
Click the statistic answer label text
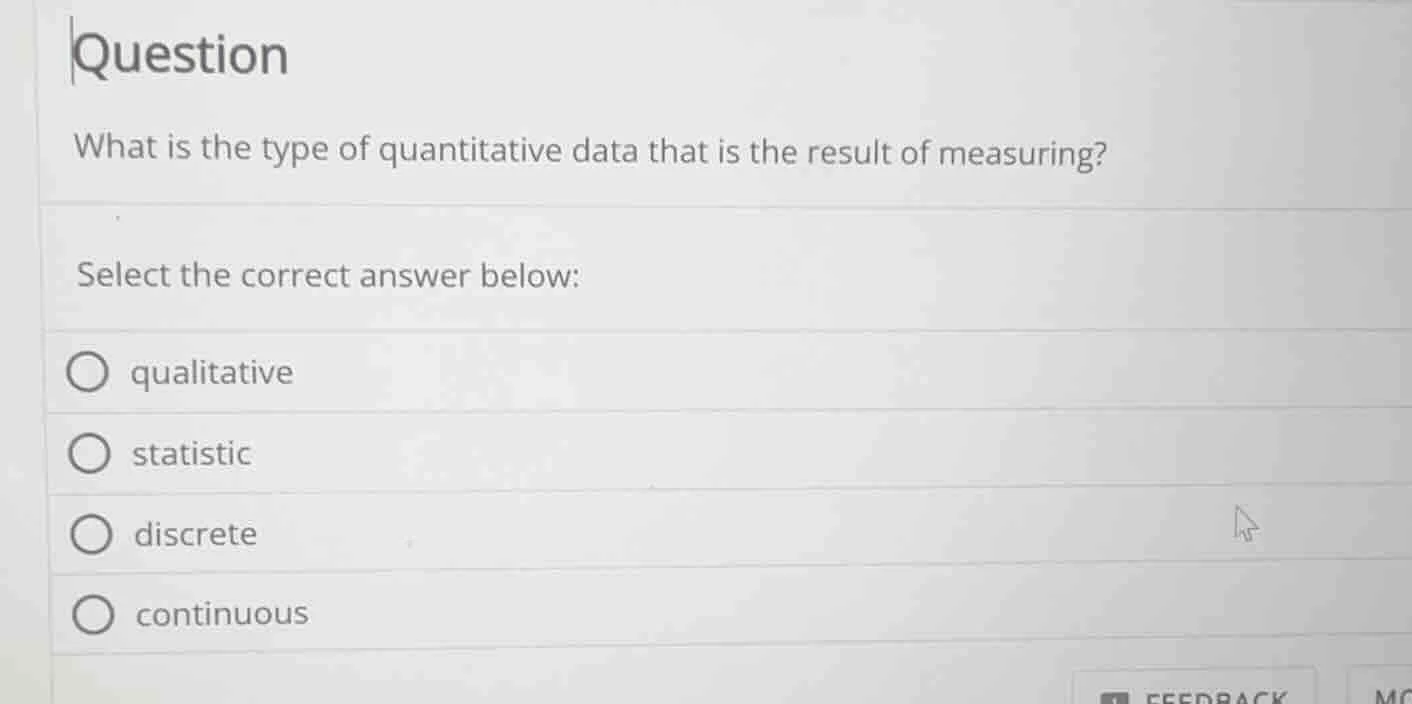(190, 454)
